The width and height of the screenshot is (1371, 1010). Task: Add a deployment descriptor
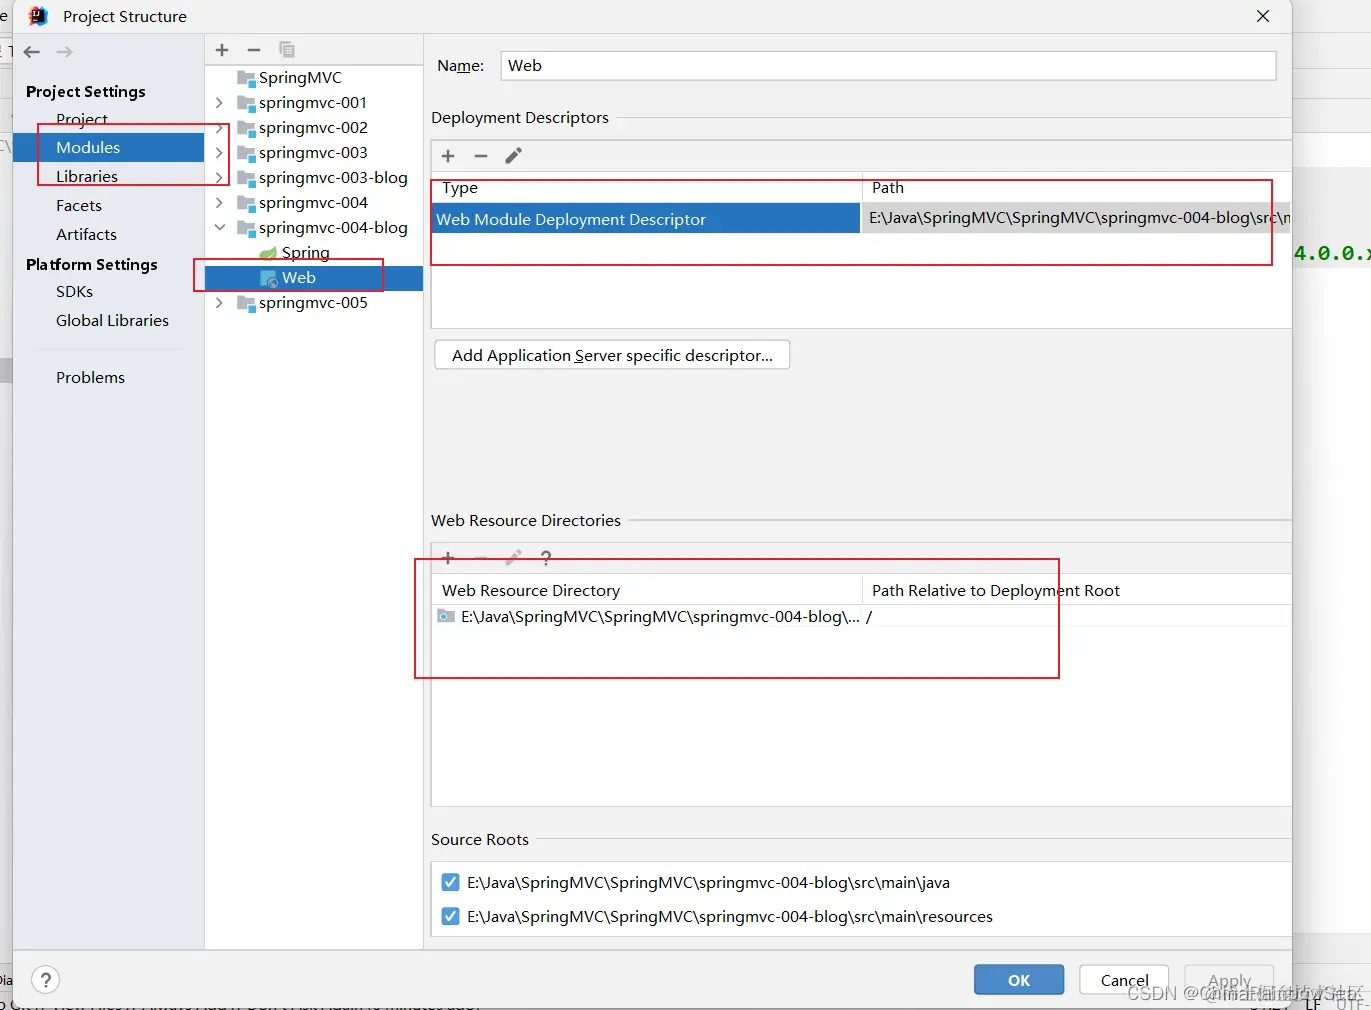[448, 156]
